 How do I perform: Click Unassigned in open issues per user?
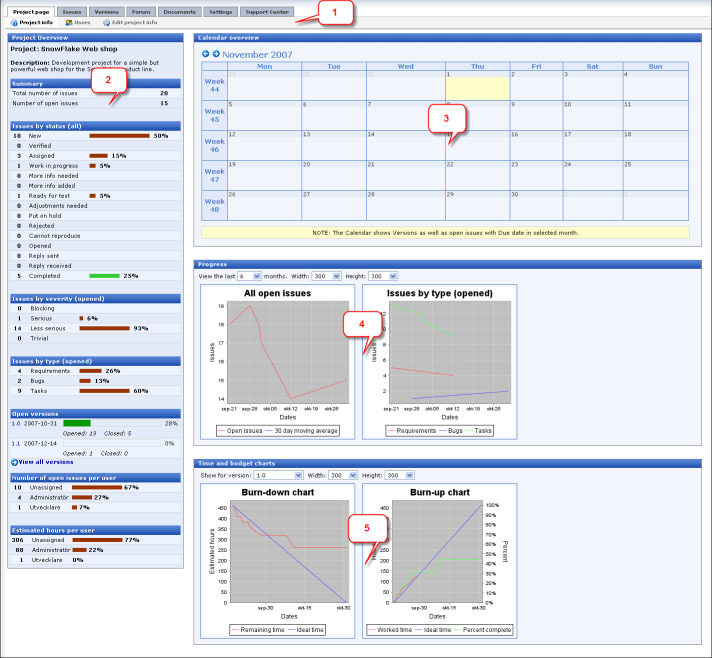(x=95, y=487)
